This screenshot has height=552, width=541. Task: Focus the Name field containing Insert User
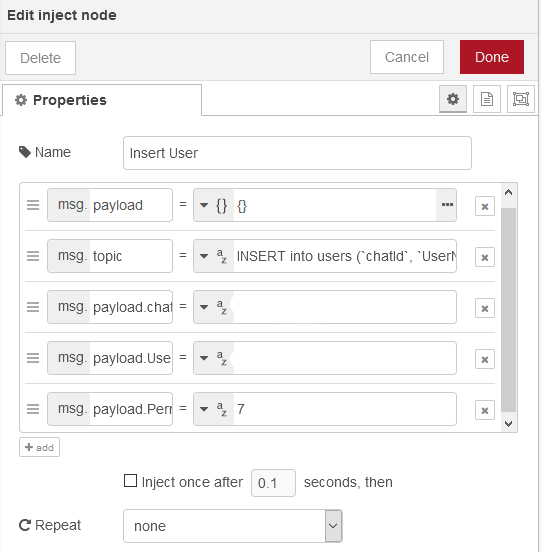297,153
